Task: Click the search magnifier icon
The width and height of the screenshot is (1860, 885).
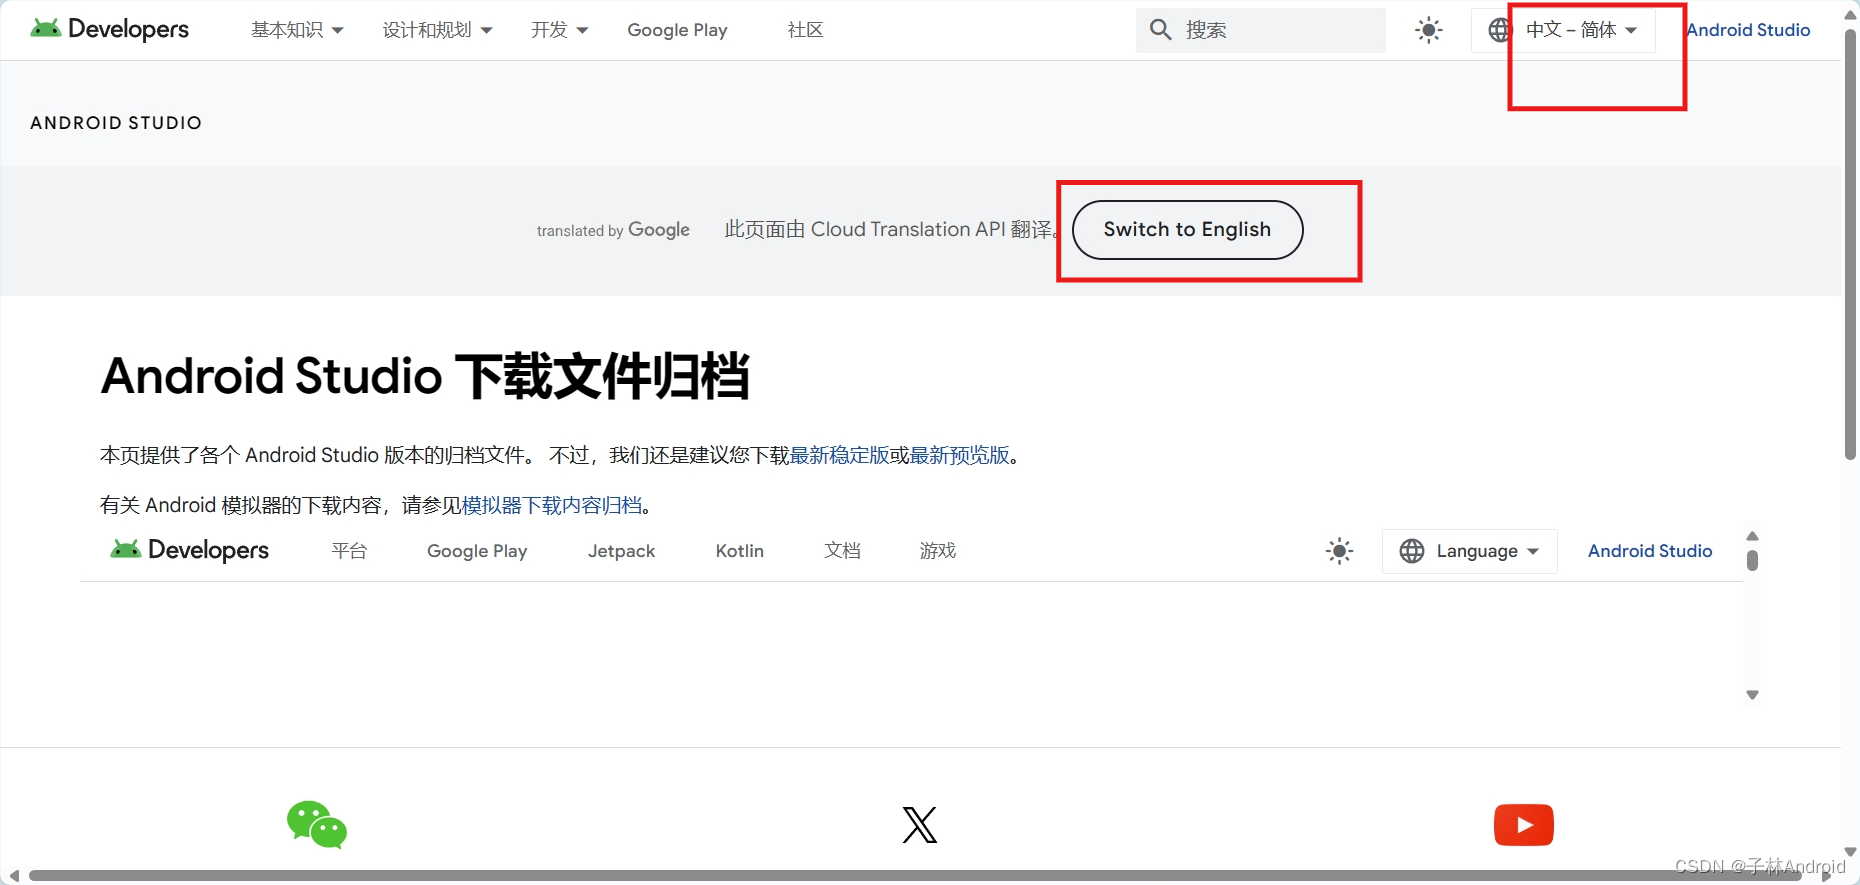Action: (1160, 30)
